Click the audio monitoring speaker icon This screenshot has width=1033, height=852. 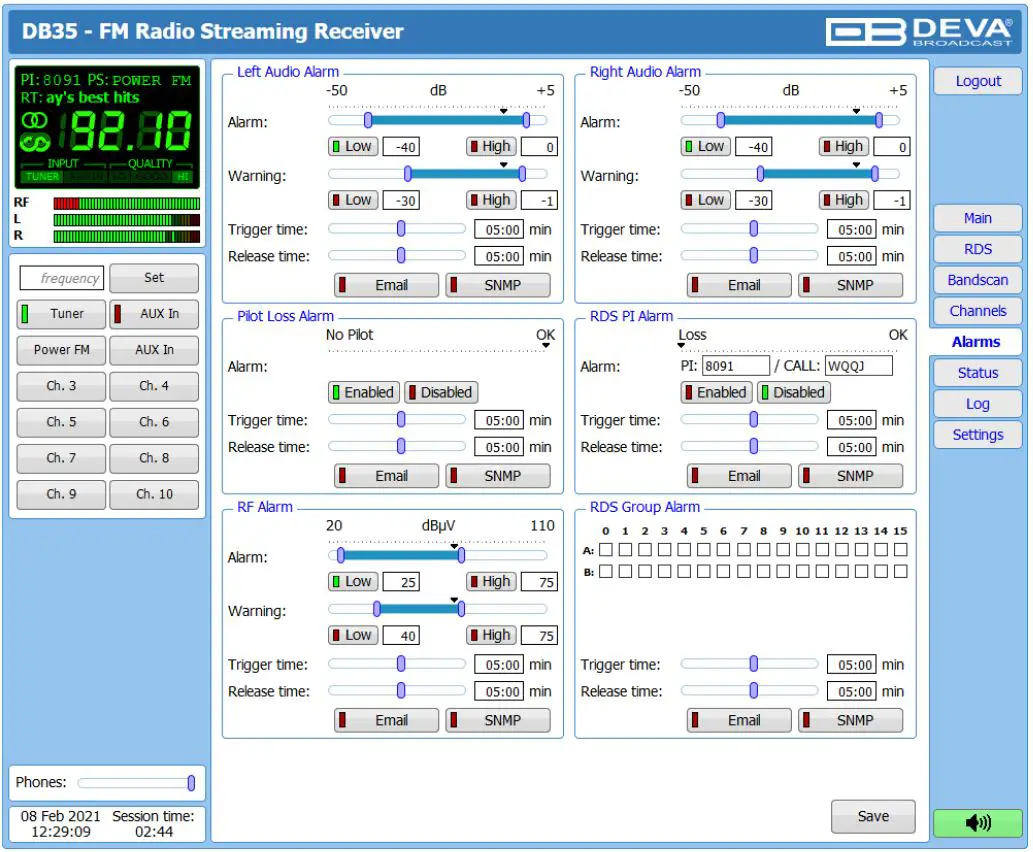(x=976, y=822)
